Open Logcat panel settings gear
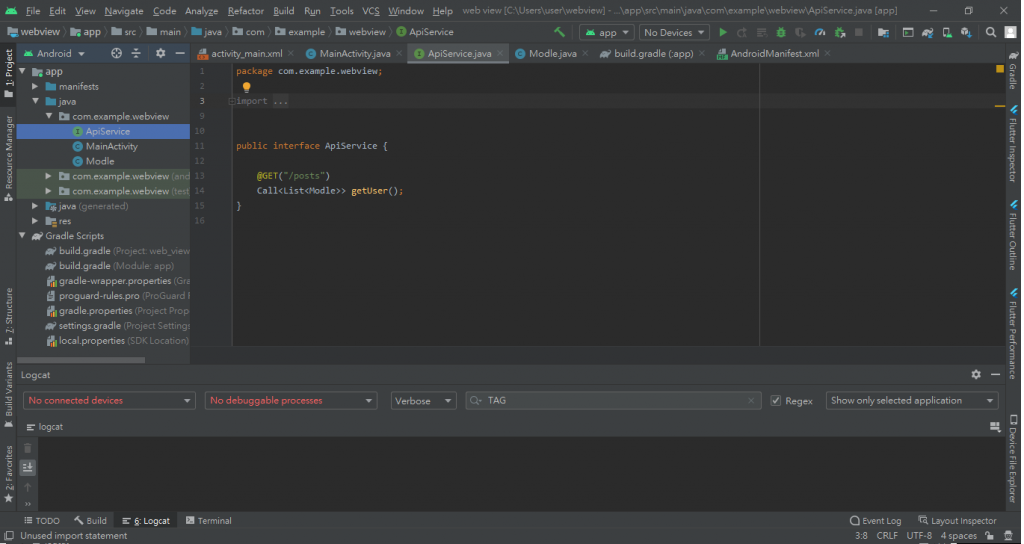 976,374
